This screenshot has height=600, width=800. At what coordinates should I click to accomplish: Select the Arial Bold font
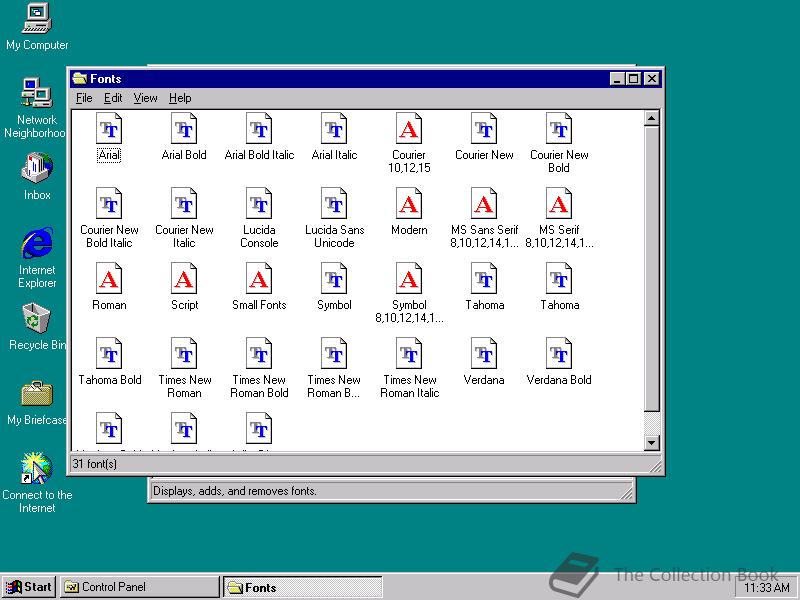[x=184, y=129]
